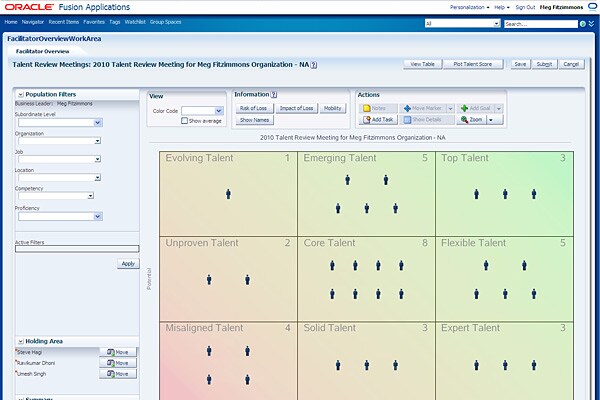Click the Show Details icon

tap(407, 120)
